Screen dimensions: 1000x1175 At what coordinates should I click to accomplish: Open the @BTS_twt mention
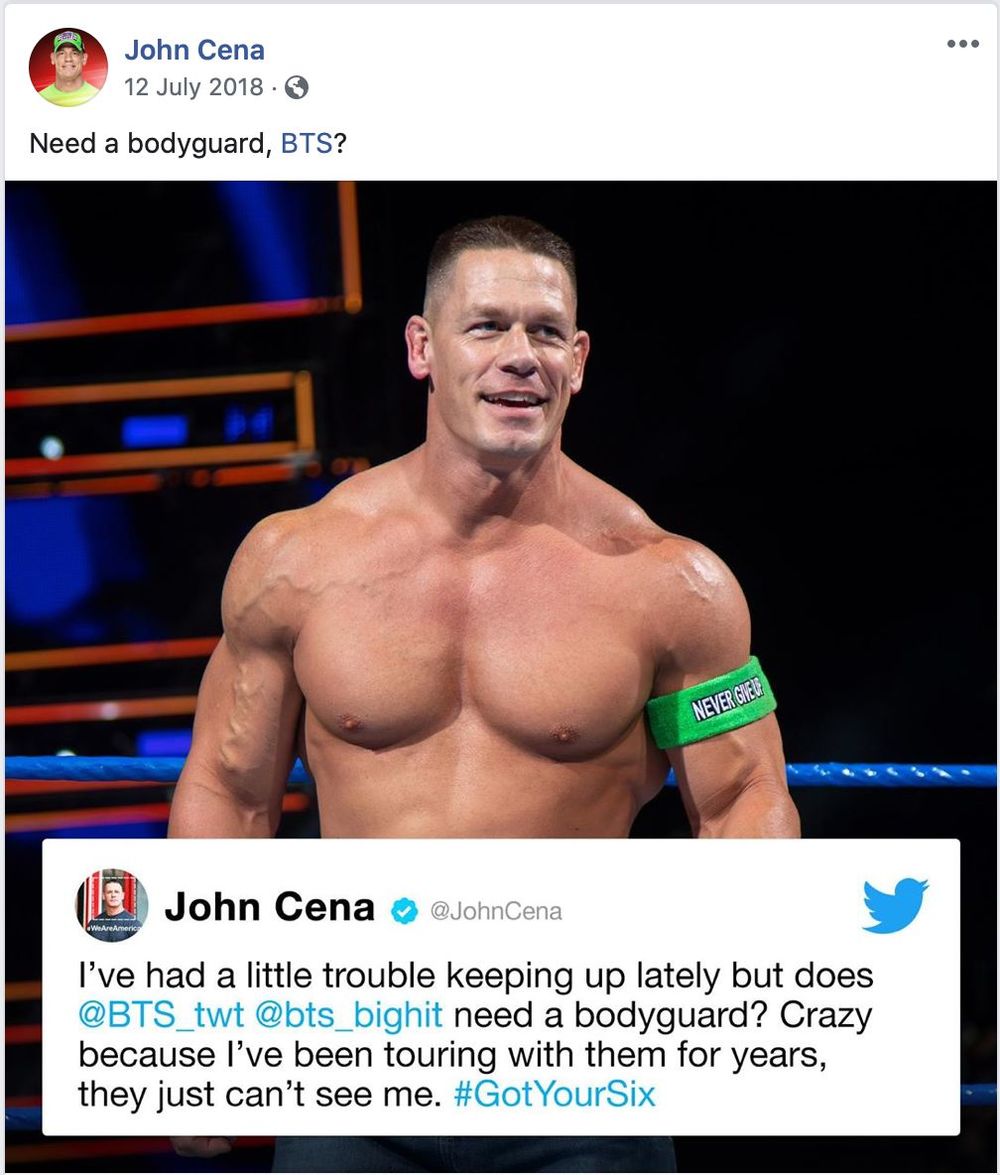pos(161,1015)
